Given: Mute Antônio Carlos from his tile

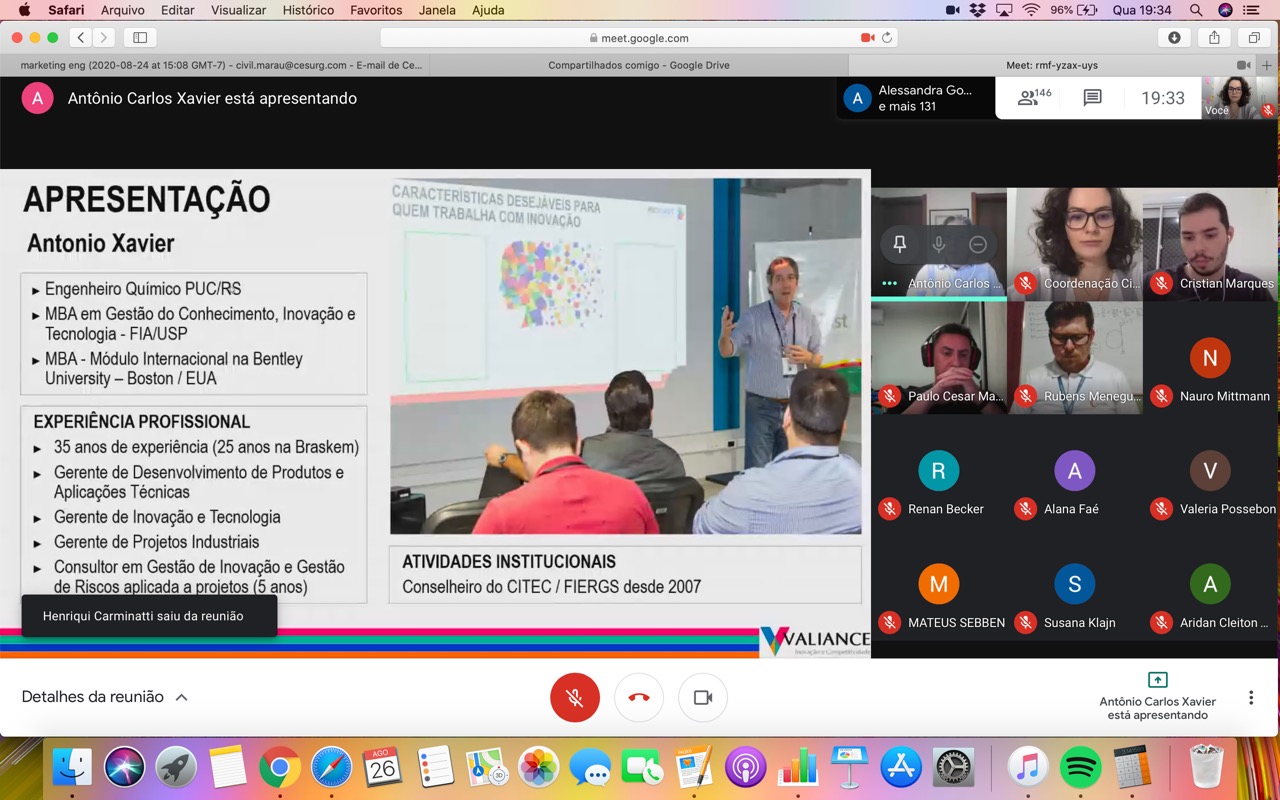Looking at the screenshot, I should [x=938, y=244].
